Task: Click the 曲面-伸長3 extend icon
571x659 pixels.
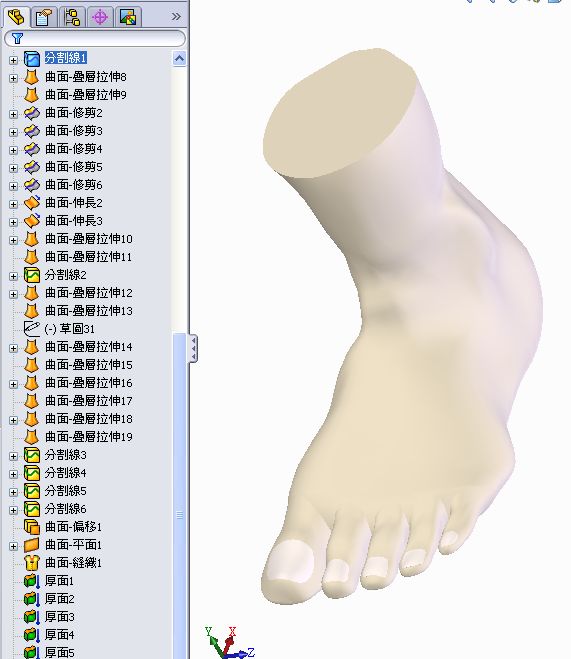Action: click(x=32, y=221)
